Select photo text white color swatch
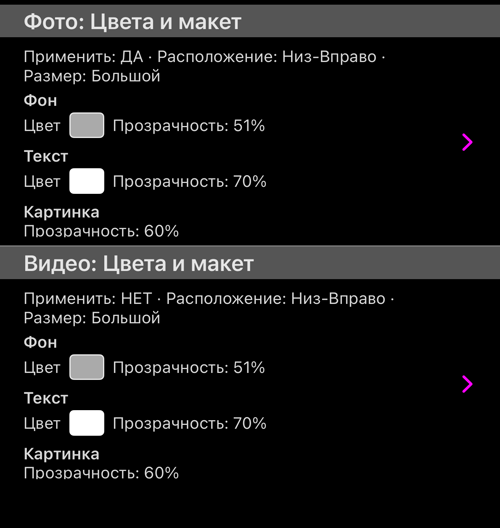The image size is (500, 528). tap(87, 181)
